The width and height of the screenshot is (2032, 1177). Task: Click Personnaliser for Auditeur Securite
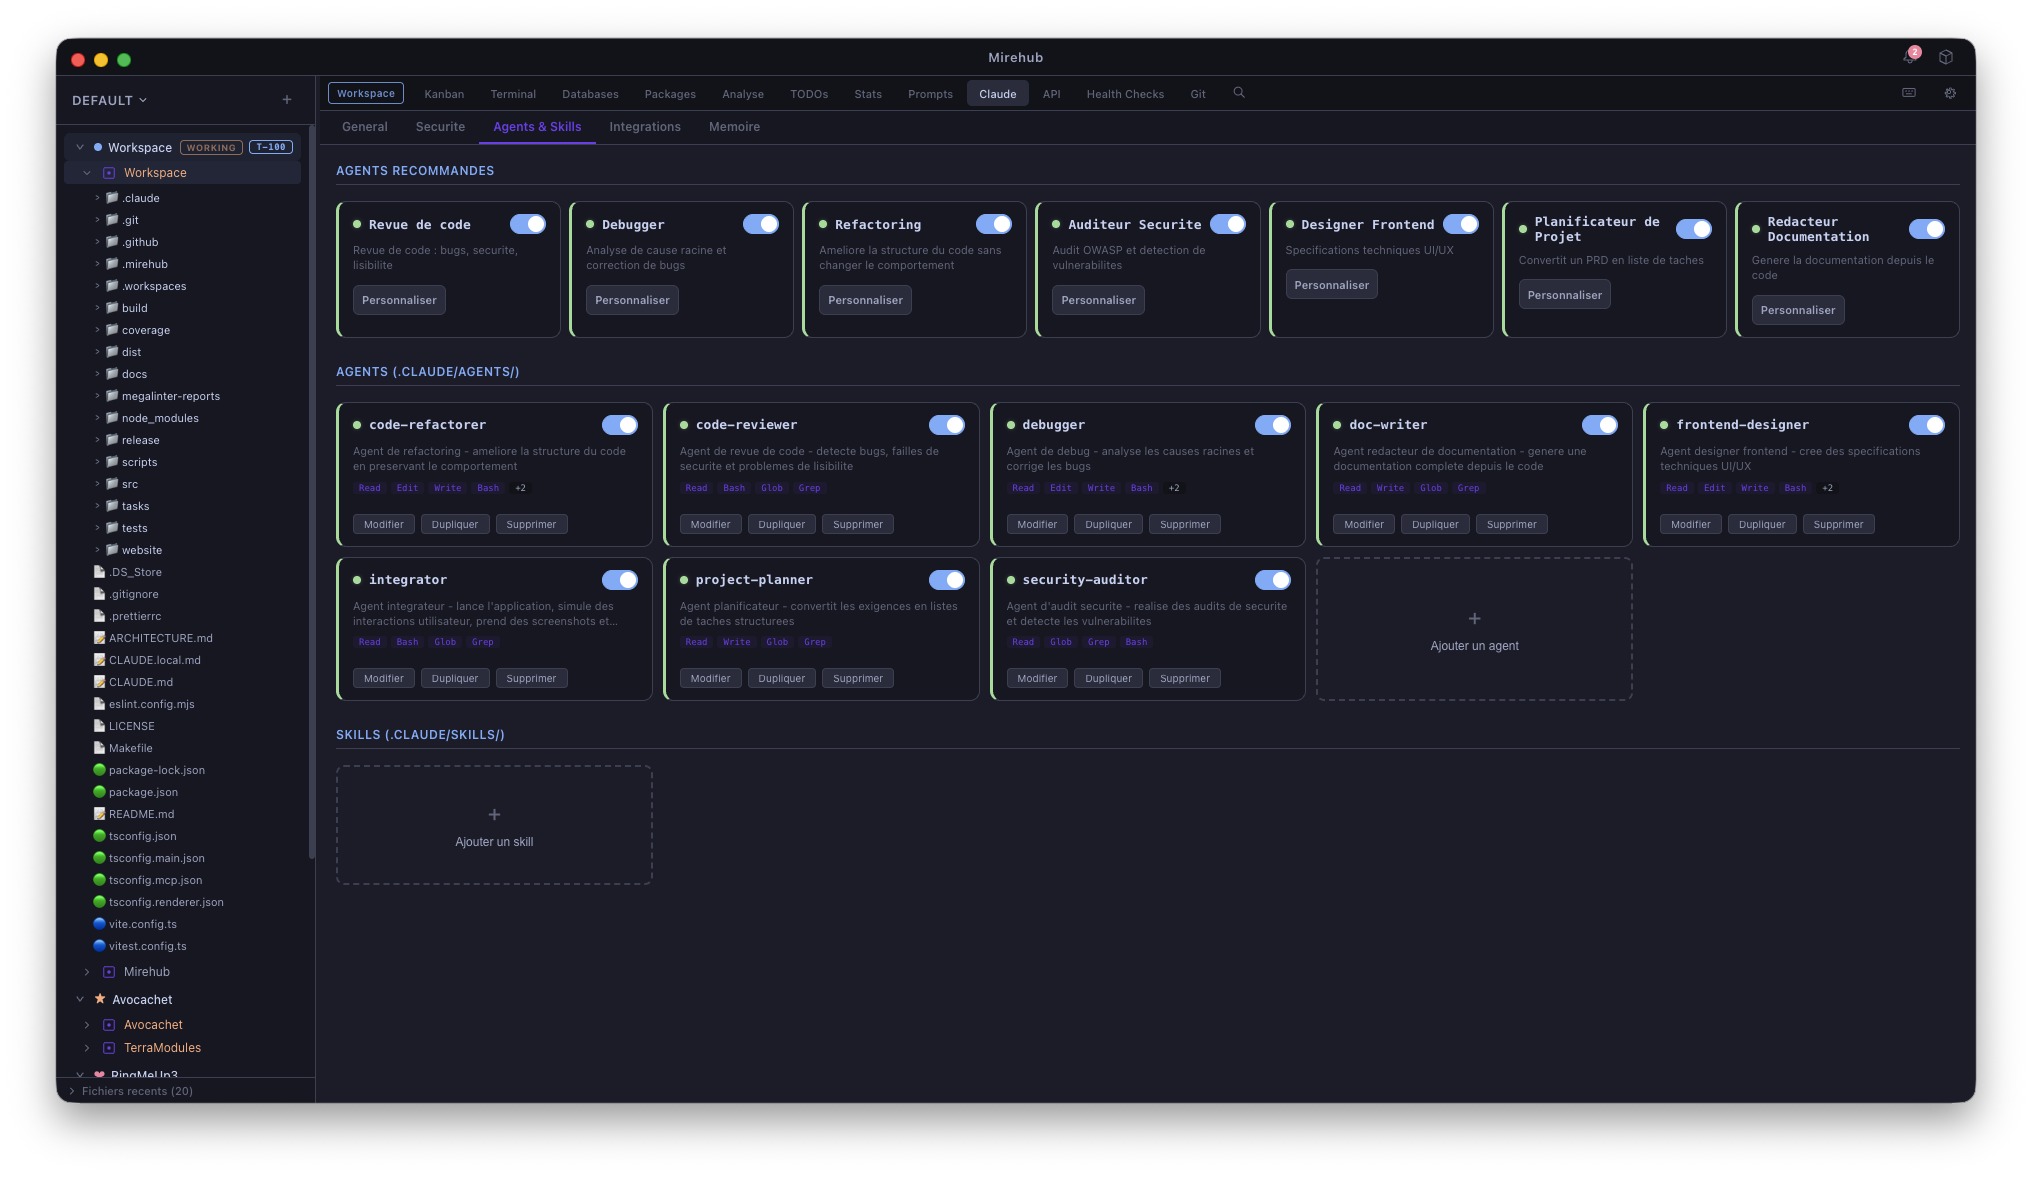pyautogui.click(x=1098, y=300)
